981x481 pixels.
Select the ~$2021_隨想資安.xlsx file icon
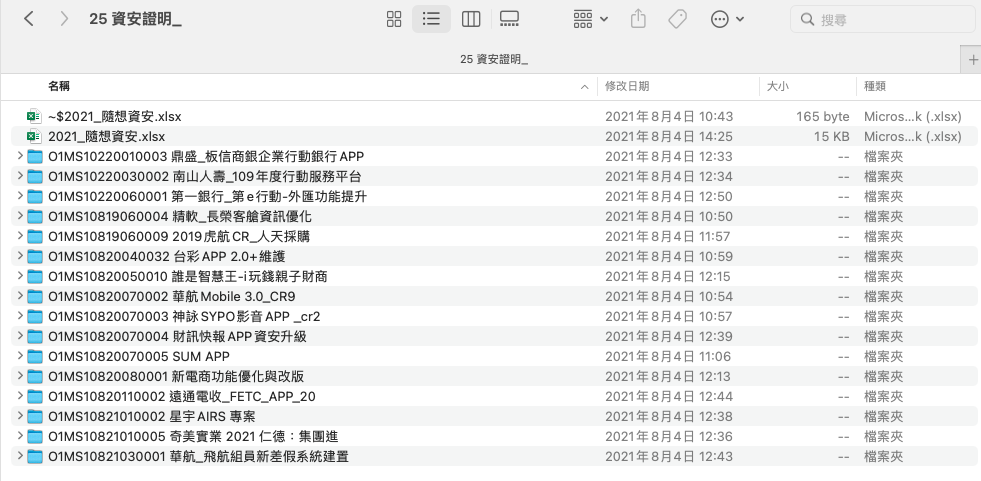[x=34, y=116]
